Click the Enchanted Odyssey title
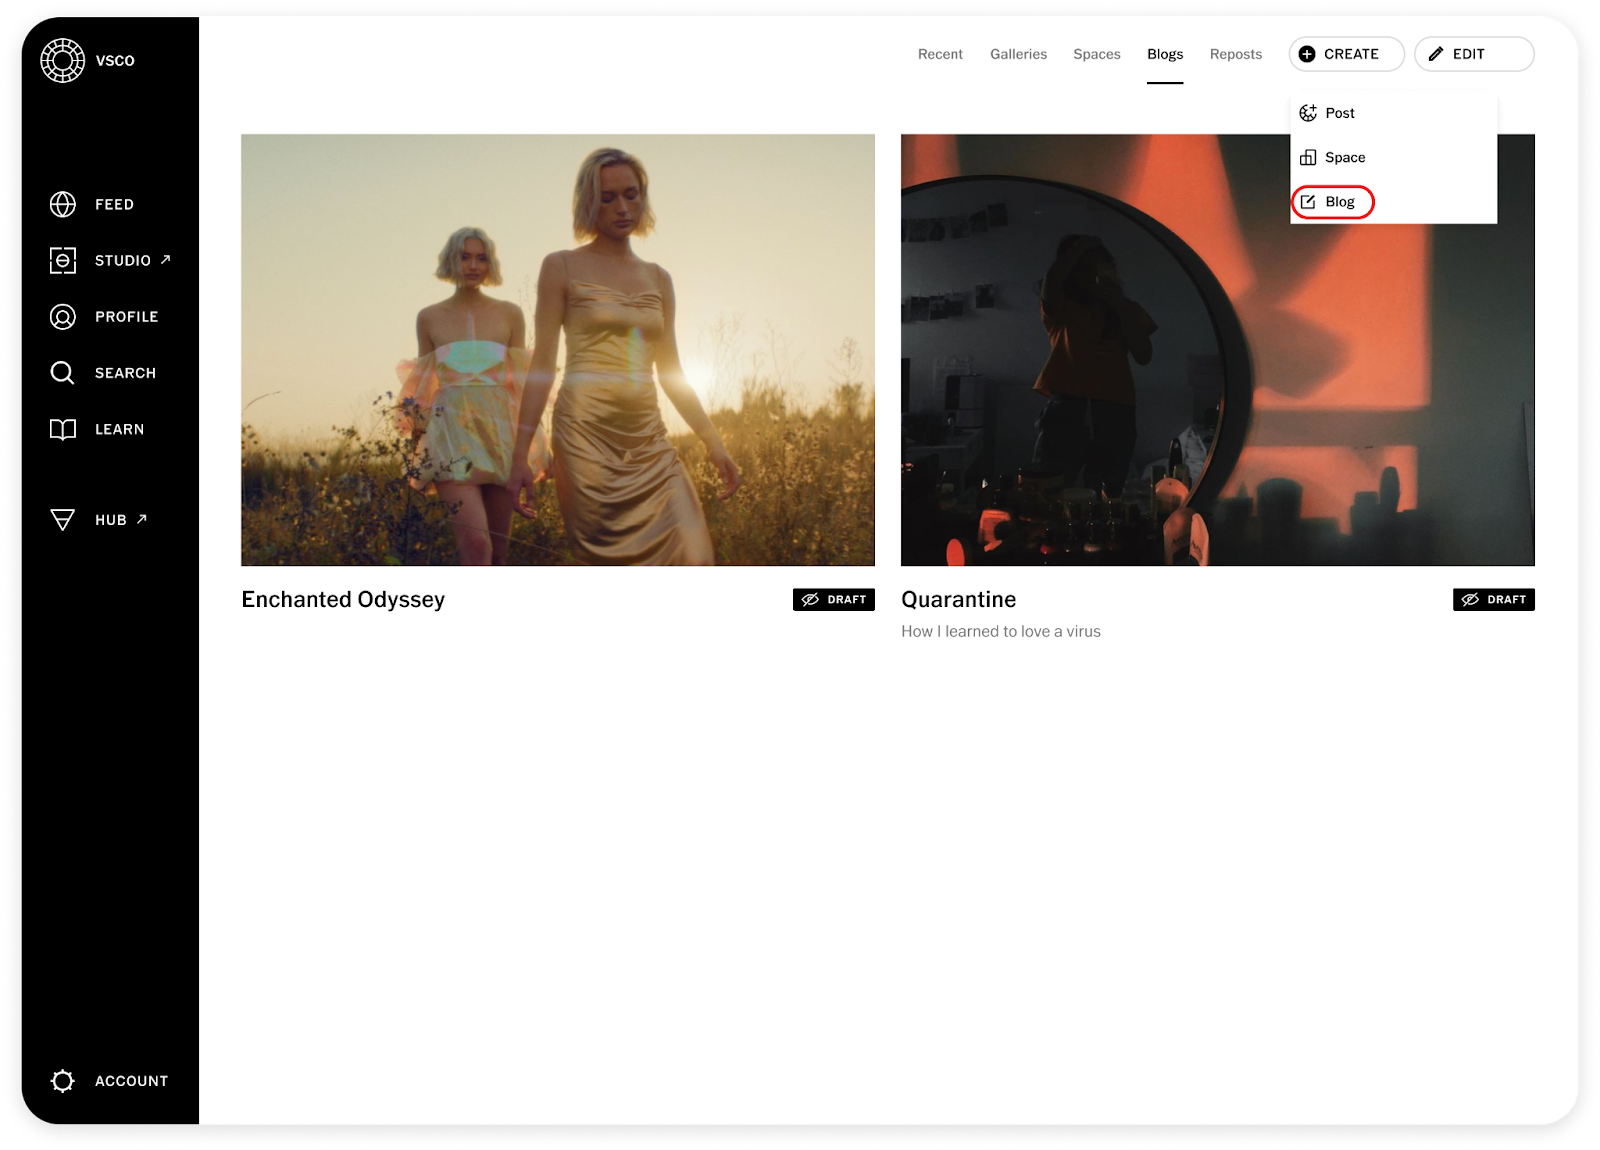This screenshot has width=1600, height=1150. pos(343,599)
